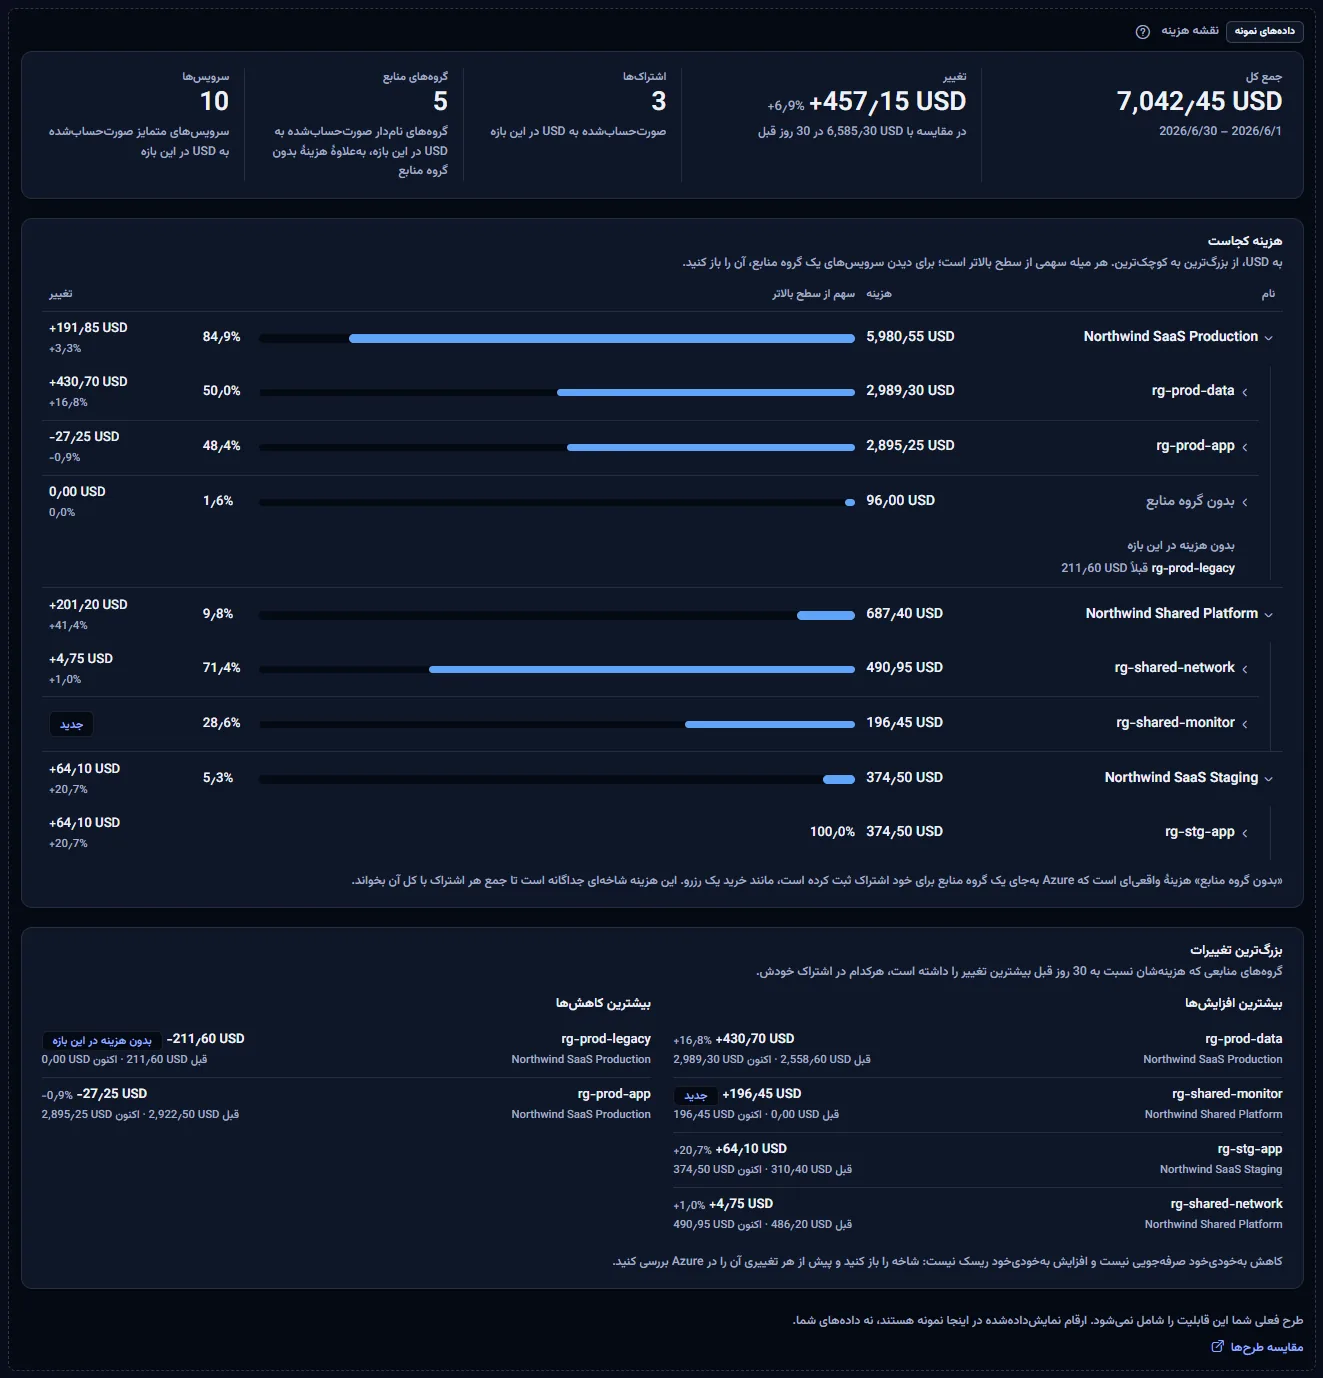1323x1378 pixels.
Task: Expand the rg-shared-network resource group
Action: [x=1244, y=669]
